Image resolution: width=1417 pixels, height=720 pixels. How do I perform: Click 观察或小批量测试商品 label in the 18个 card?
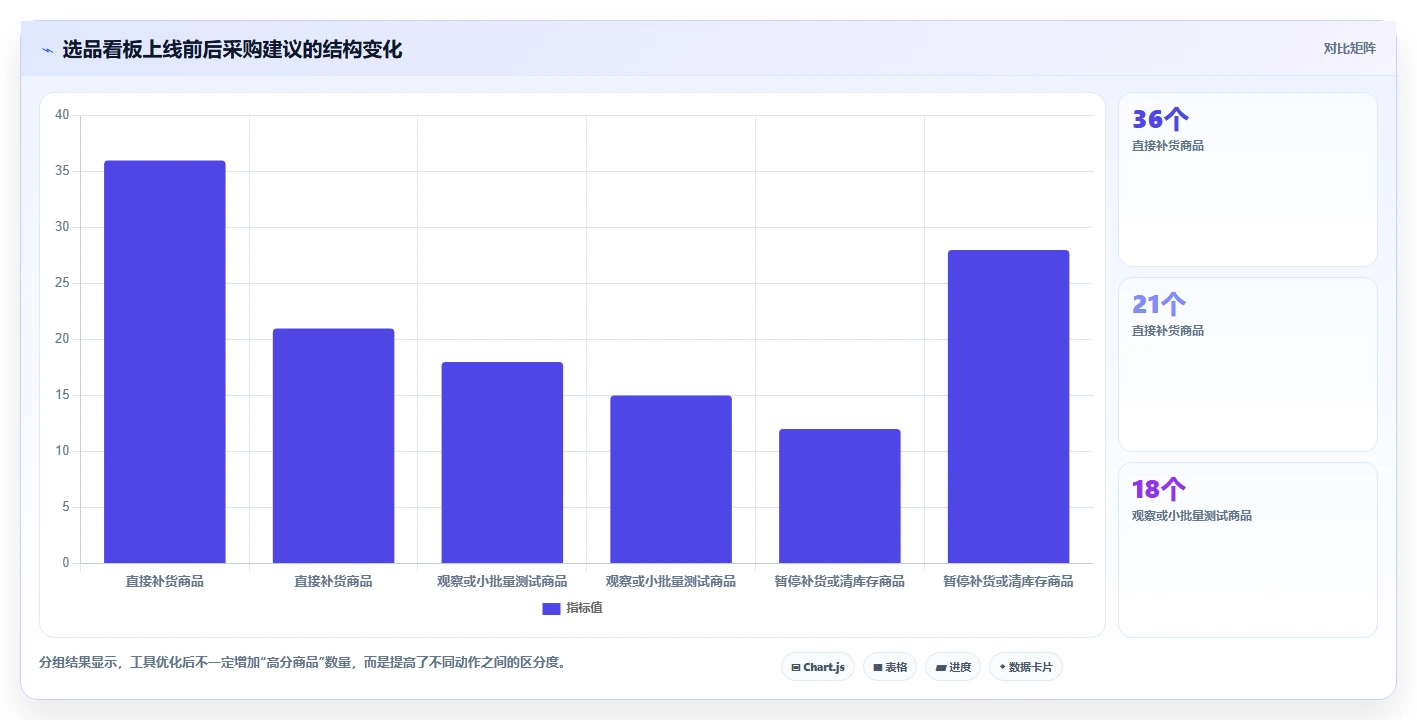(1192, 516)
